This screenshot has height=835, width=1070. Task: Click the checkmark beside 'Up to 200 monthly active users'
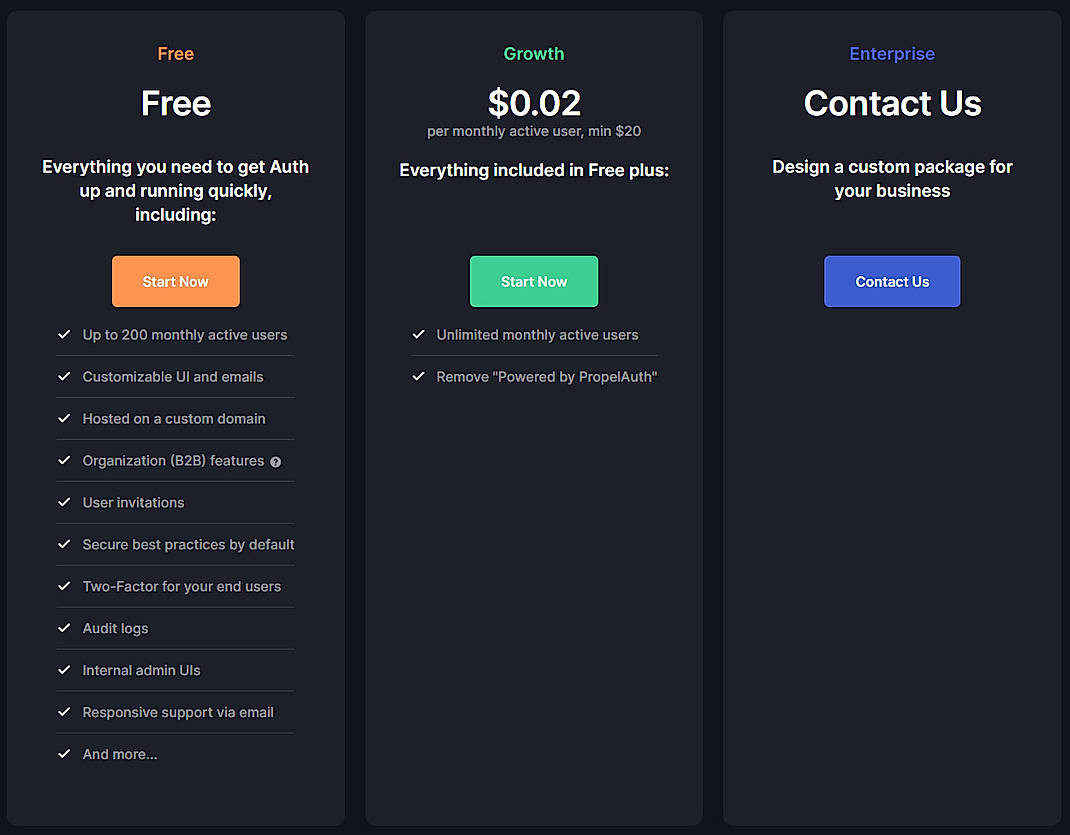coord(64,334)
